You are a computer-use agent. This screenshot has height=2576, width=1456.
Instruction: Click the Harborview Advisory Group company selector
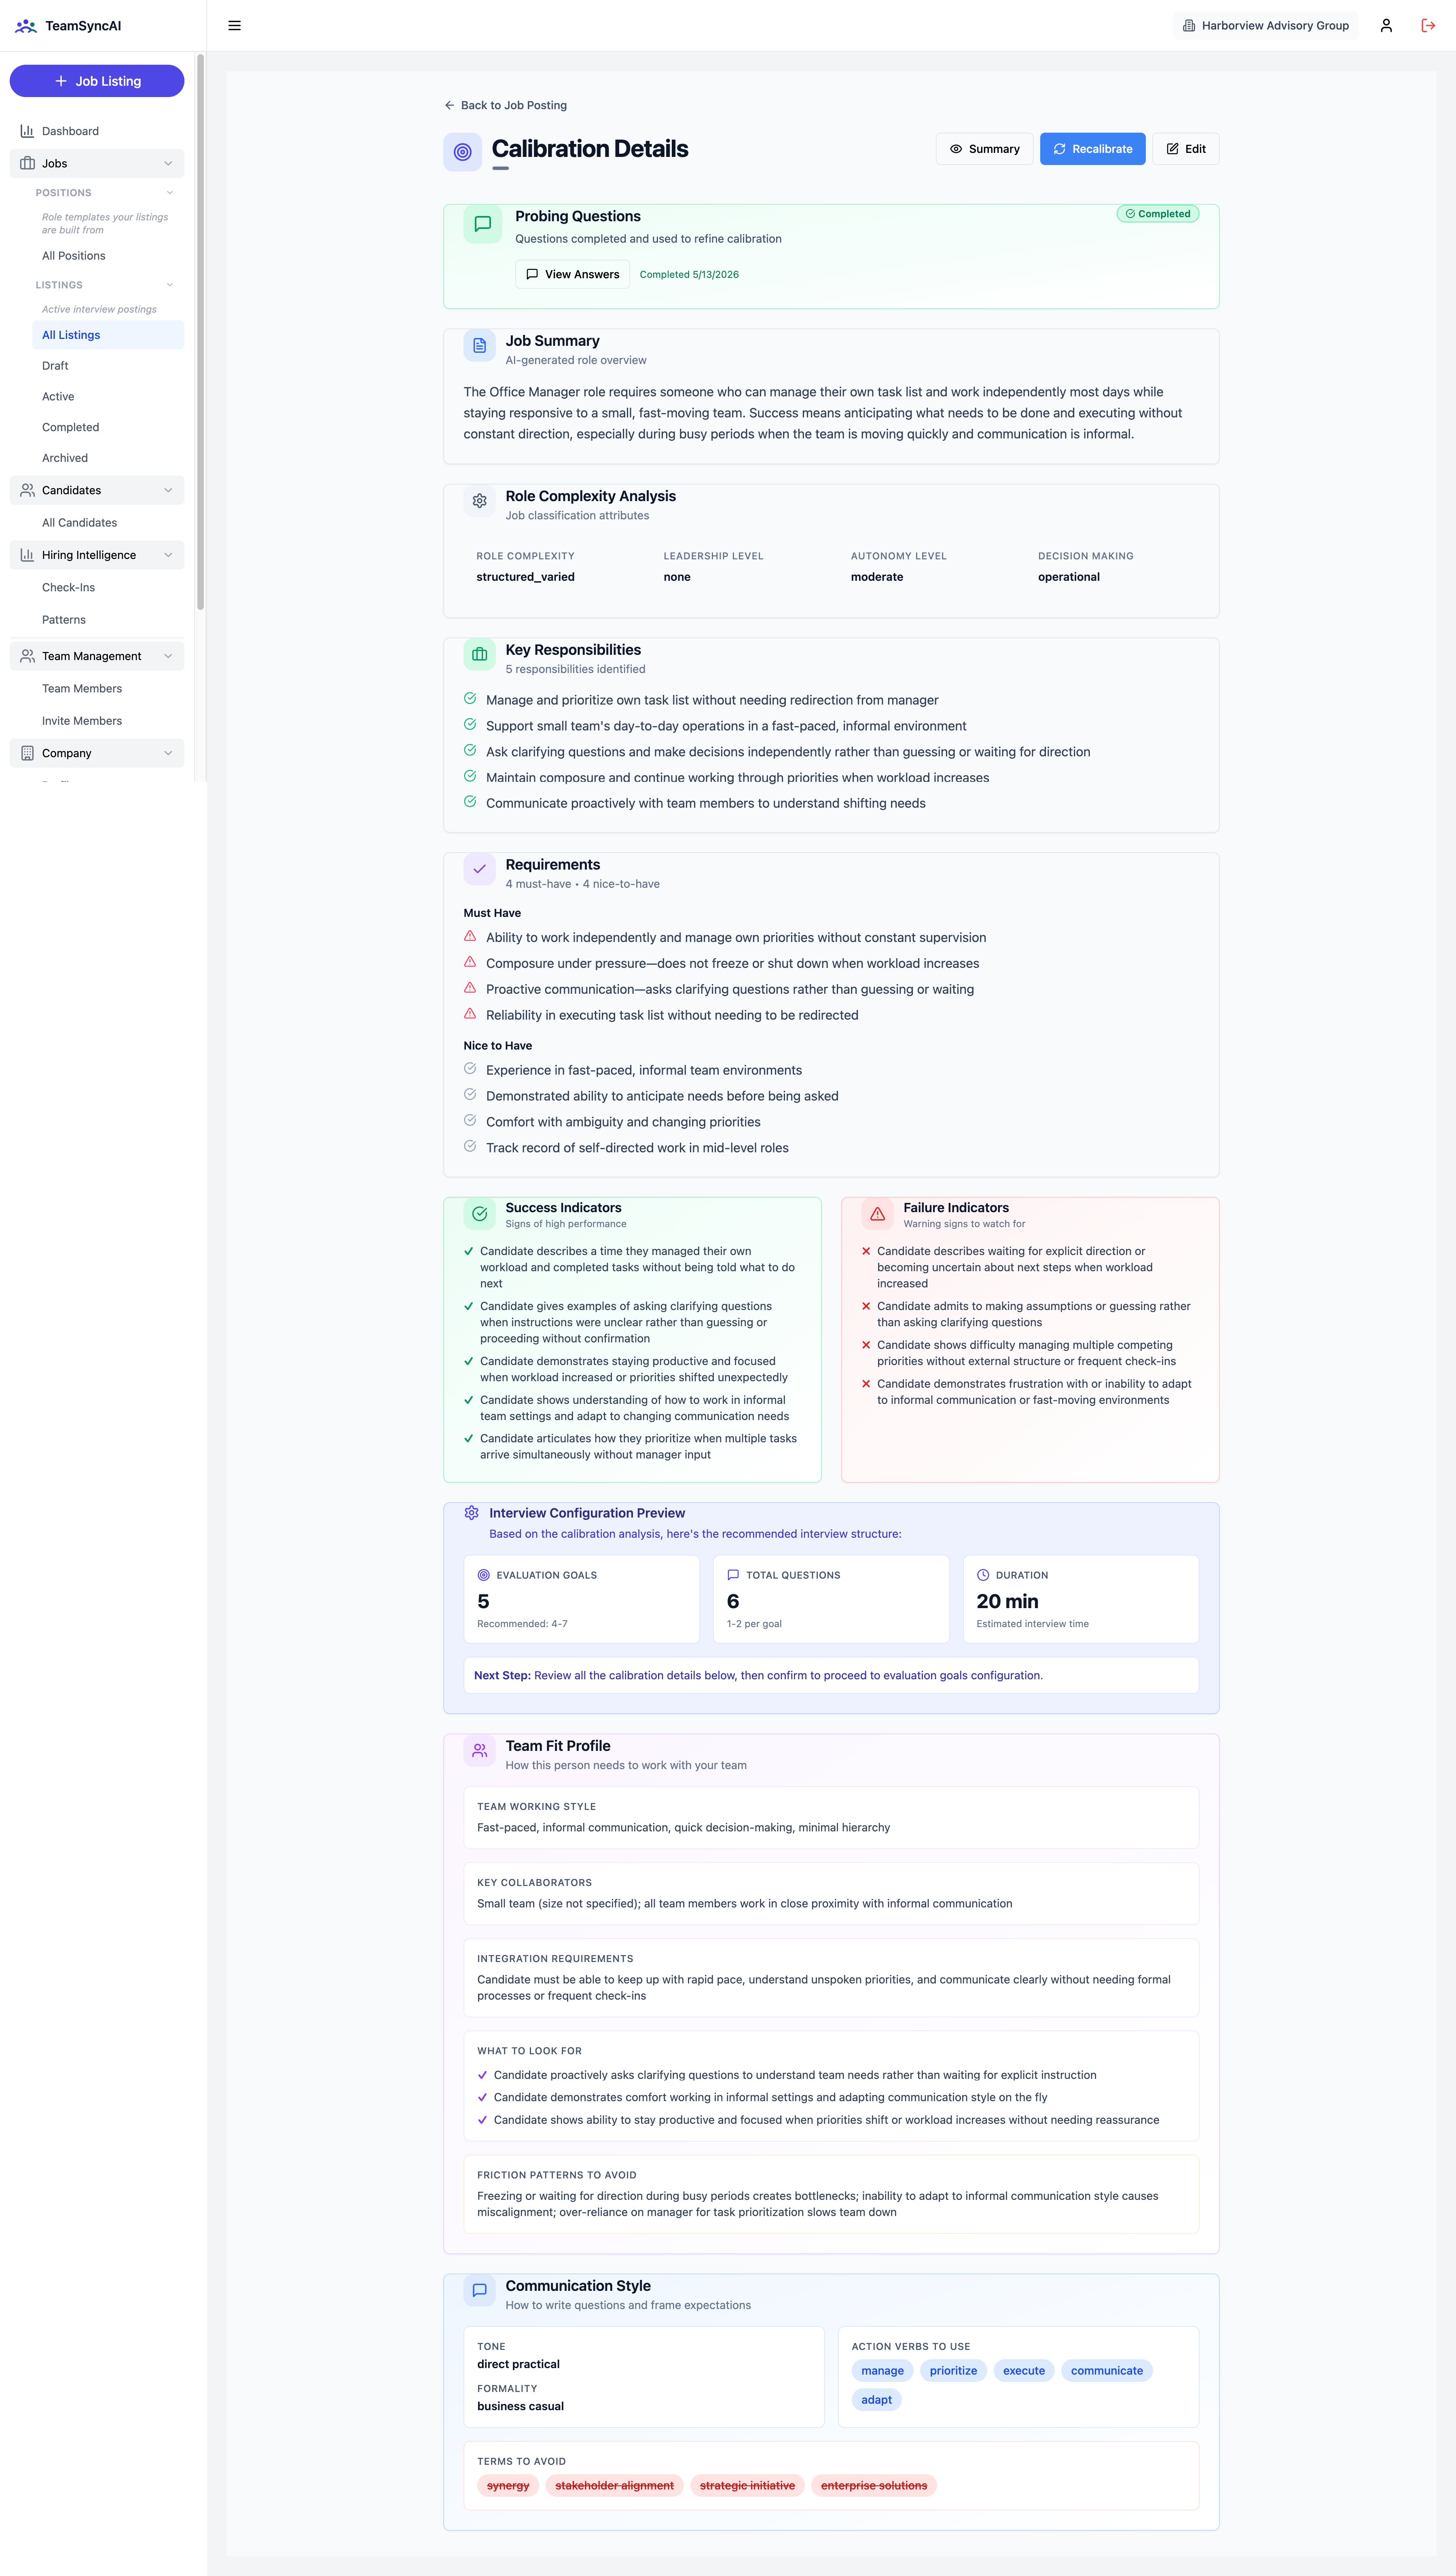tap(1266, 26)
